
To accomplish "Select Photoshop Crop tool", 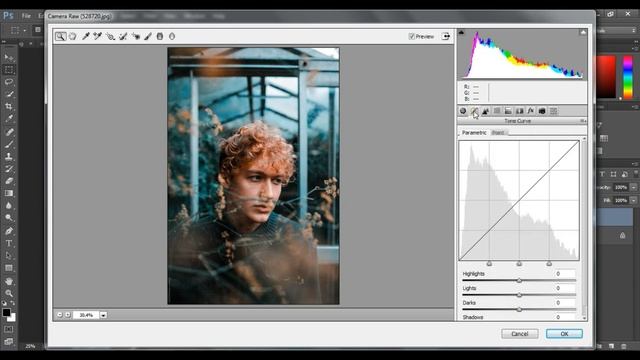I will pos(9,107).
